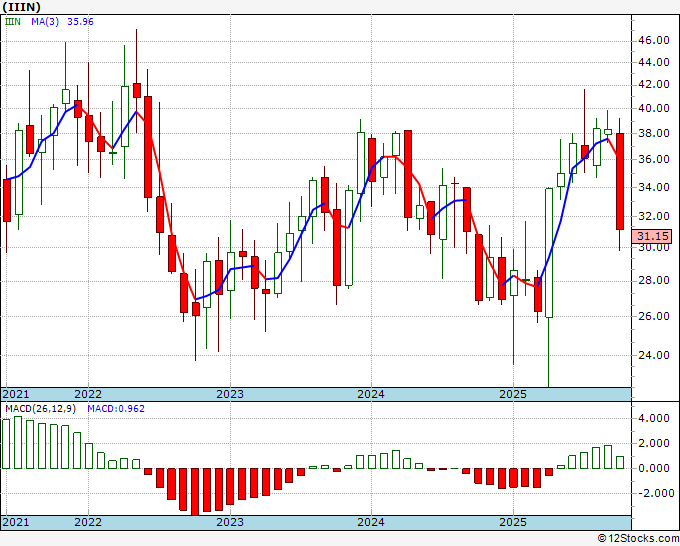Click the tall green candlestick after 2025's low
Viewport: 680px width, 546px height.
[549, 253]
